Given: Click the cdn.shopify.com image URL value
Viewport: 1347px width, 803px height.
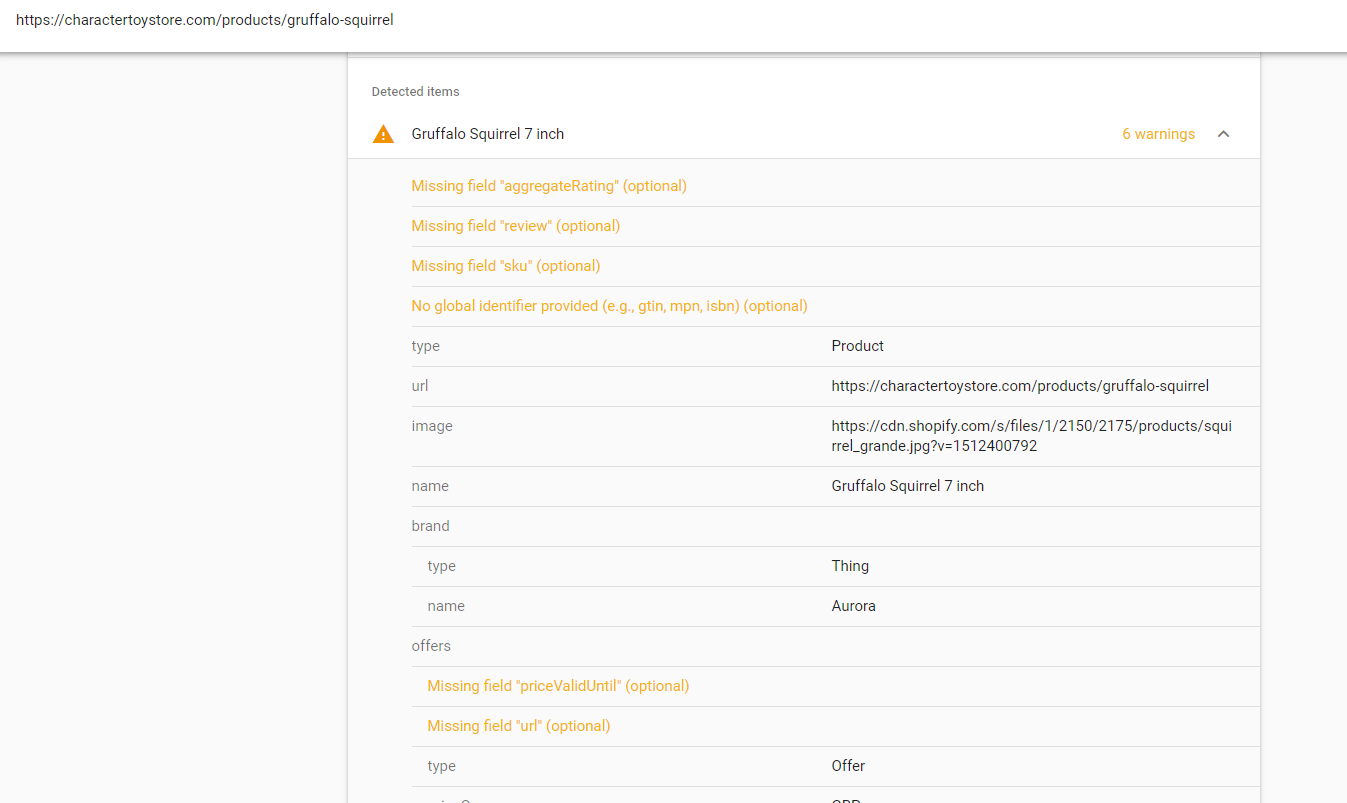Looking at the screenshot, I should point(1031,436).
